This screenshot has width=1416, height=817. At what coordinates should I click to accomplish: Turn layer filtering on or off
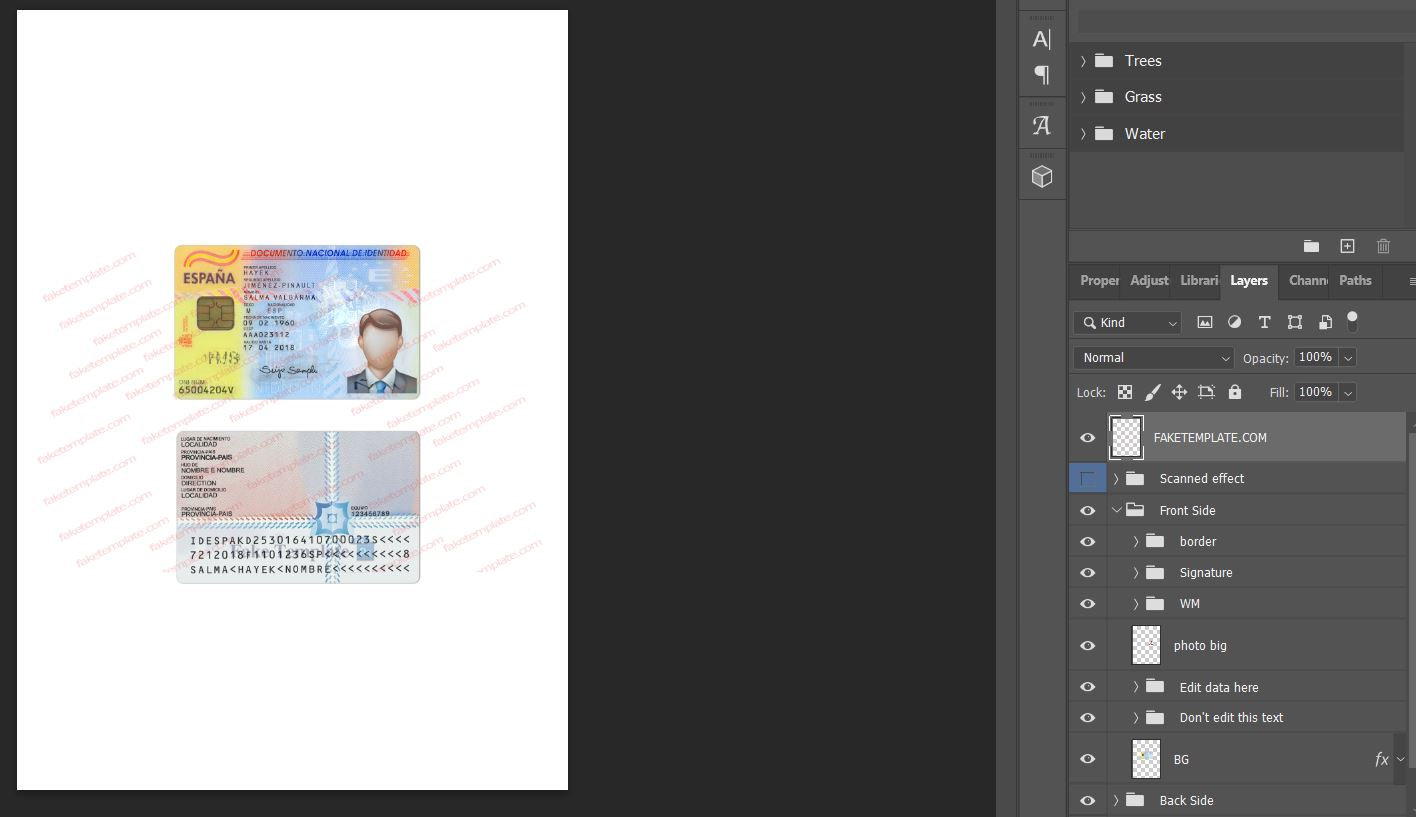tap(1352, 321)
